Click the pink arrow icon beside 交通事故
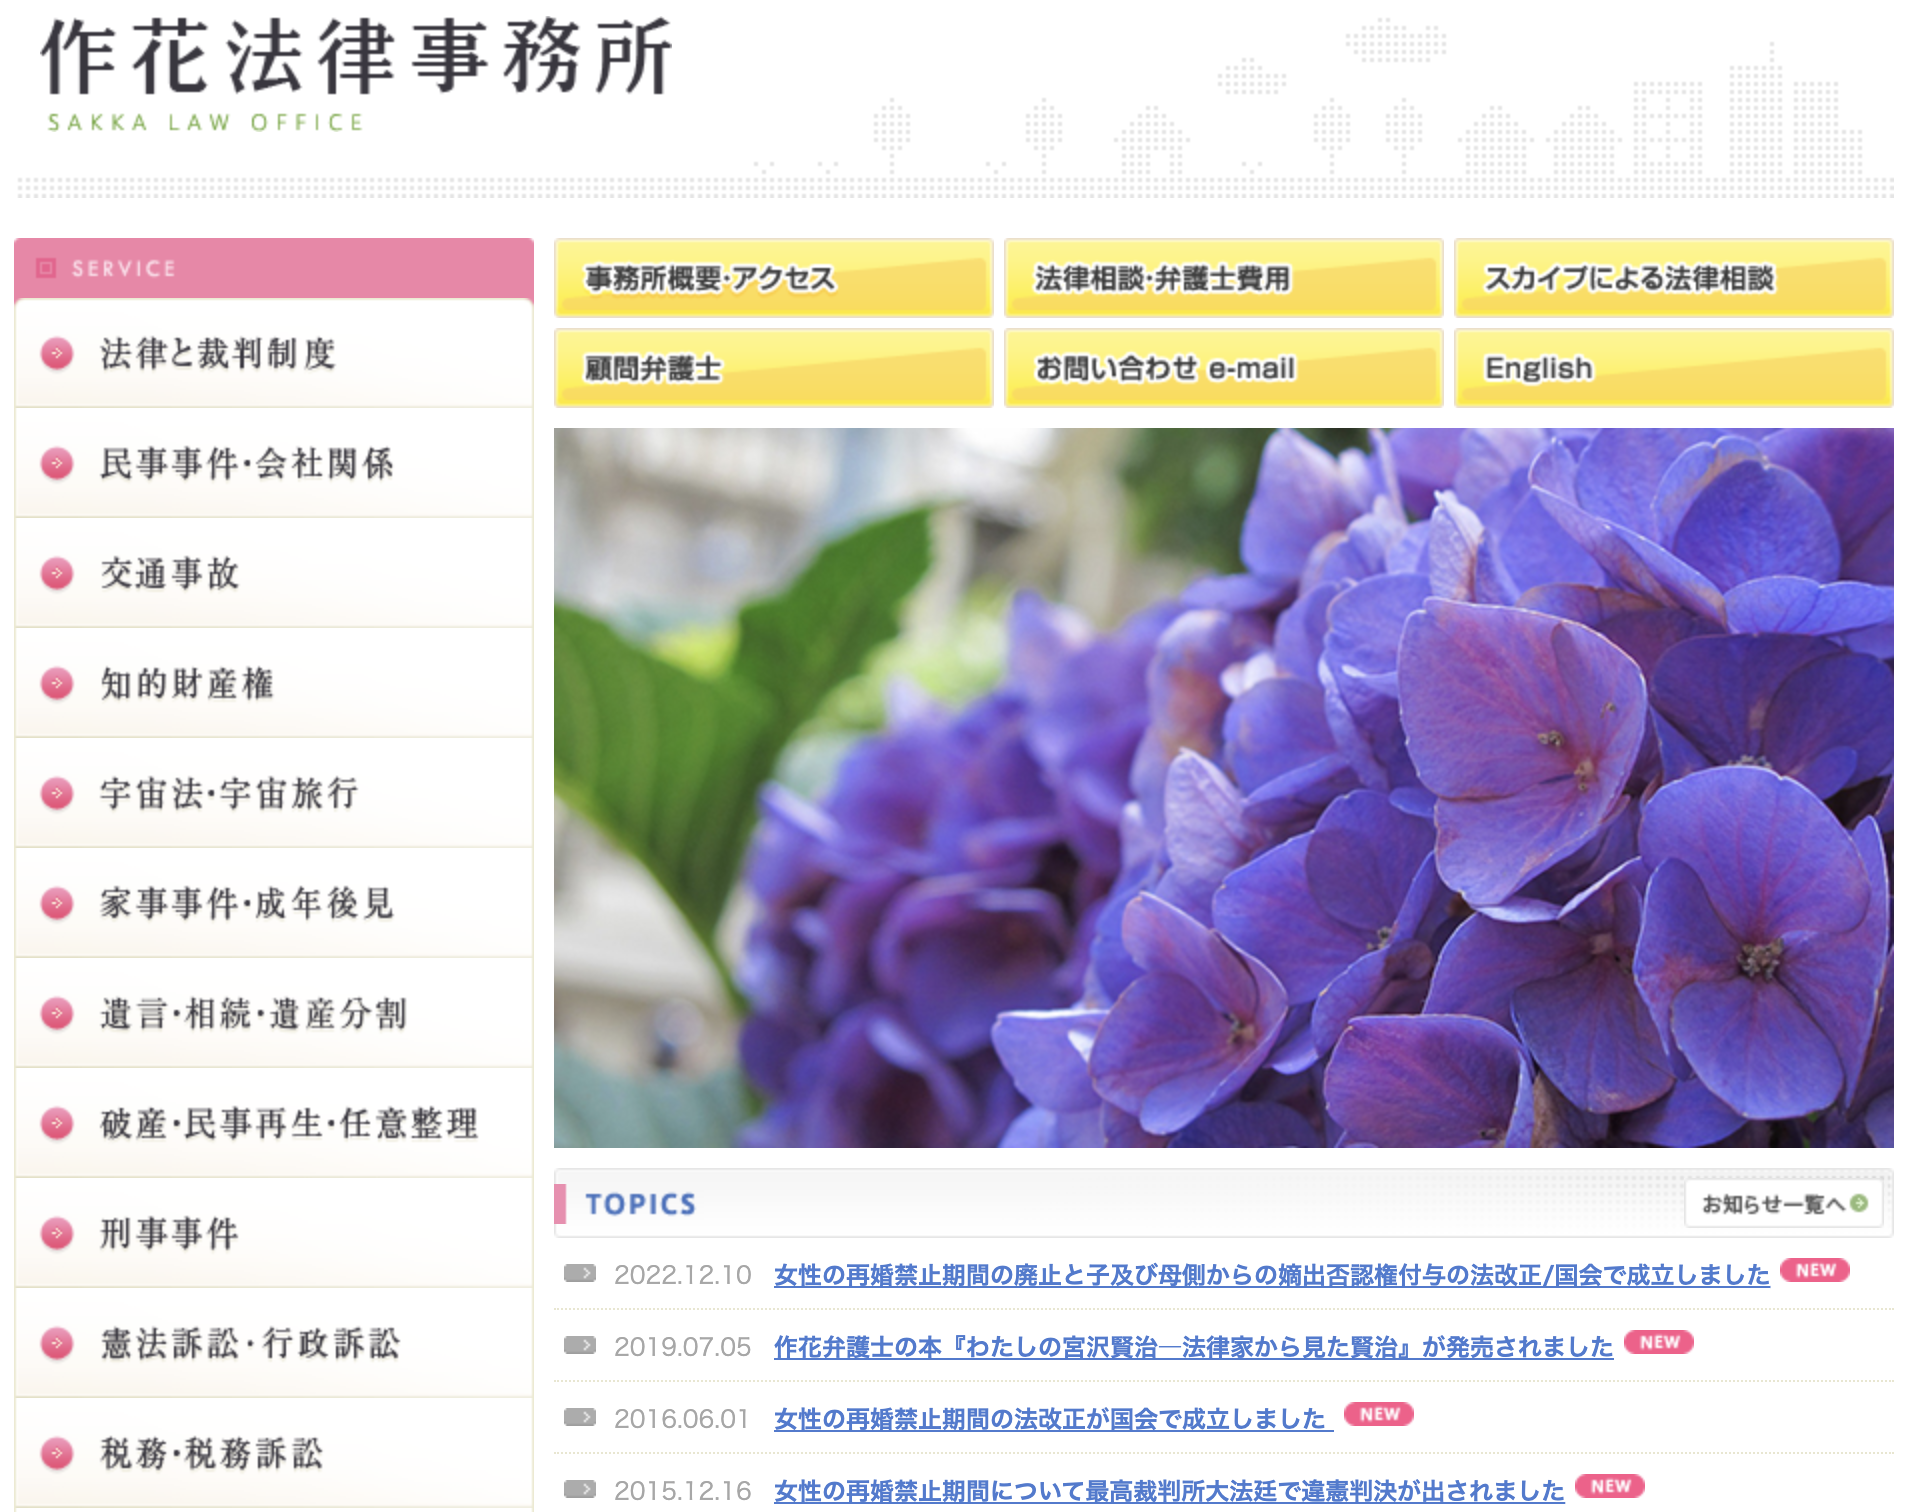1926x1512 pixels. coord(57,574)
